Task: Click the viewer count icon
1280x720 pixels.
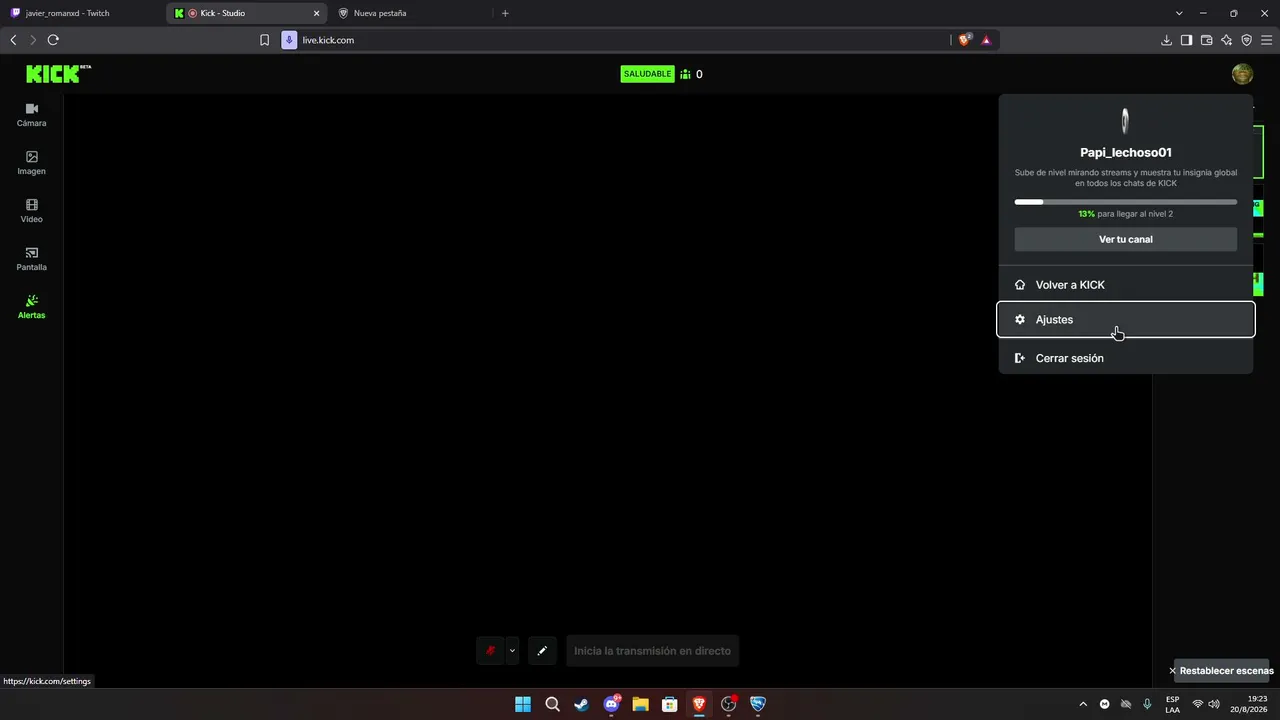Action: 685,74
